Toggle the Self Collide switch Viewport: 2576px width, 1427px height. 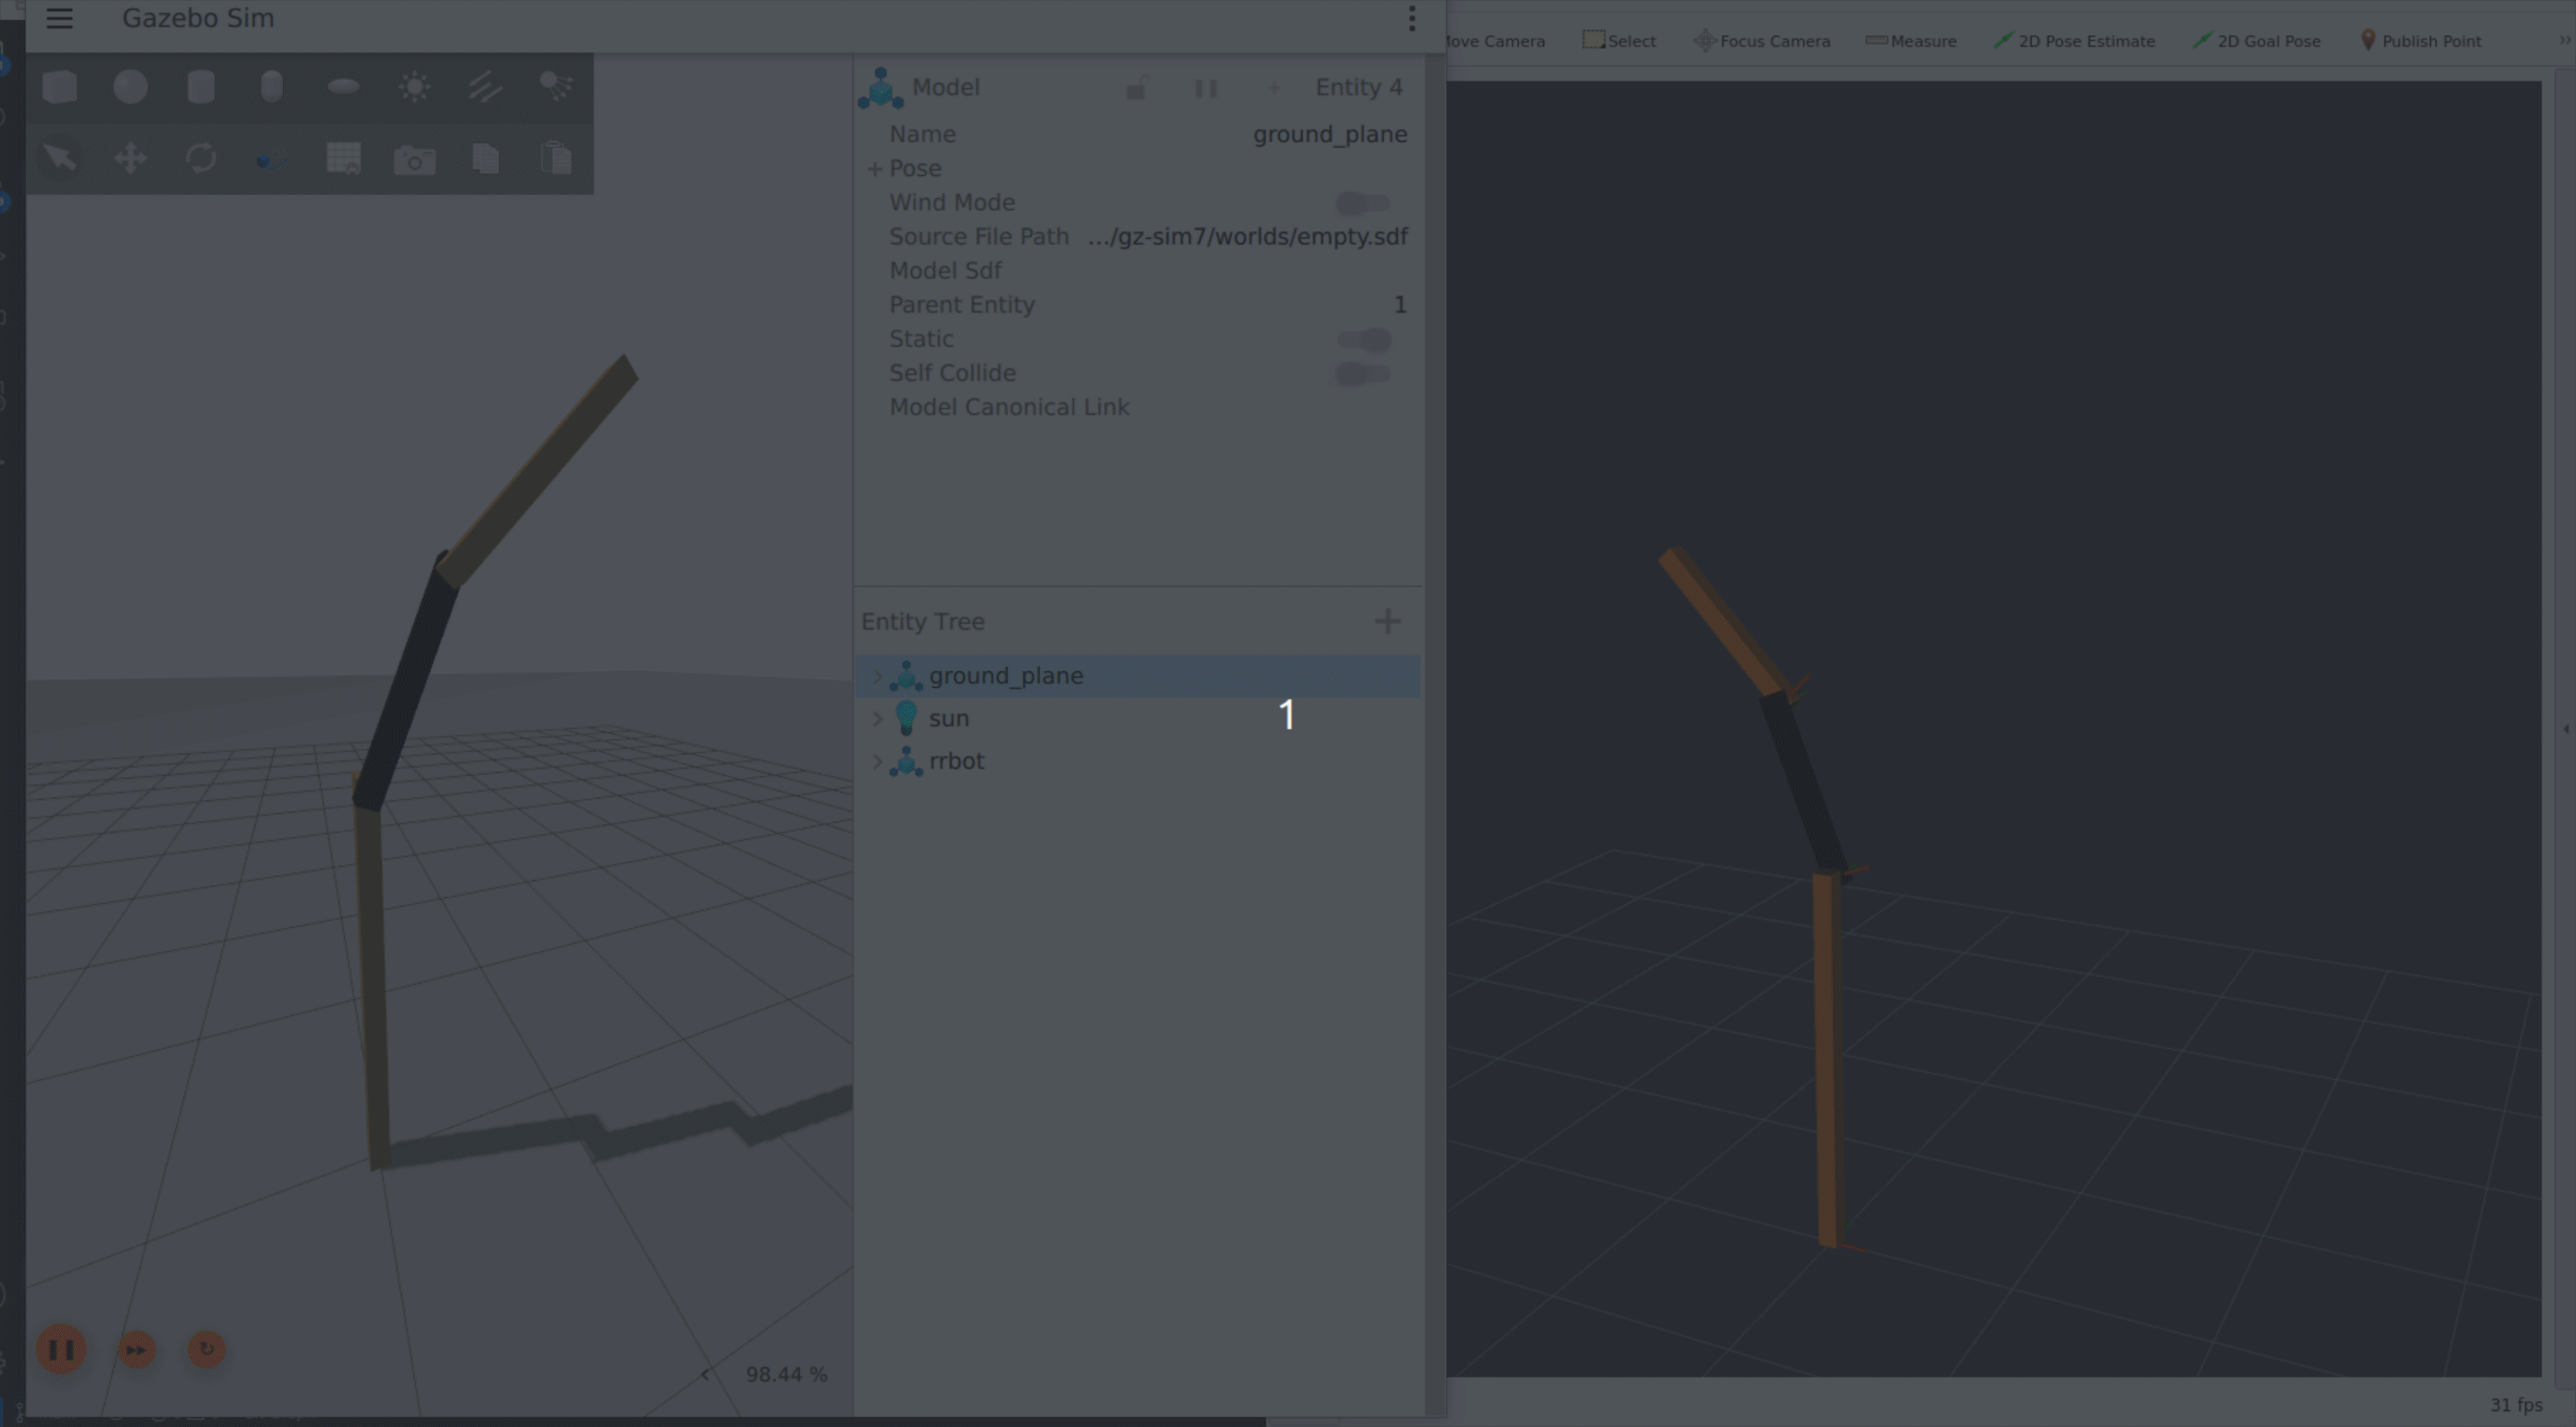pyautogui.click(x=1363, y=374)
